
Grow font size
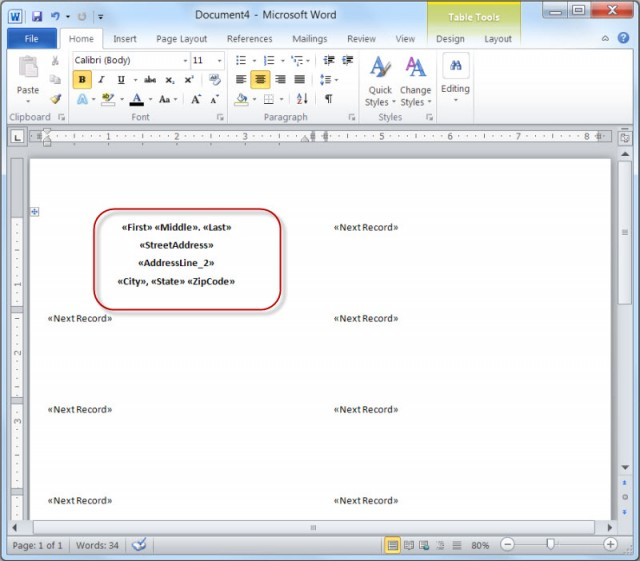coord(196,99)
